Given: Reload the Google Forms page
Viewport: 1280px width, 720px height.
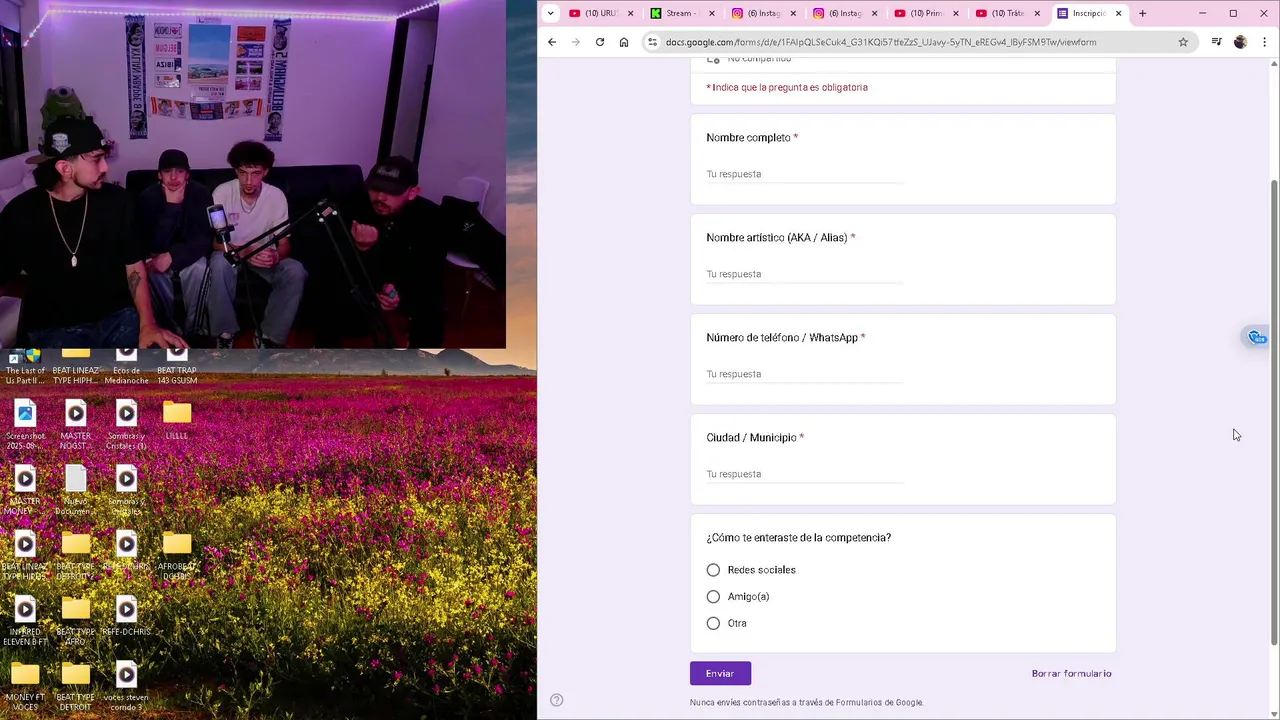Looking at the screenshot, I should [600, 42].
